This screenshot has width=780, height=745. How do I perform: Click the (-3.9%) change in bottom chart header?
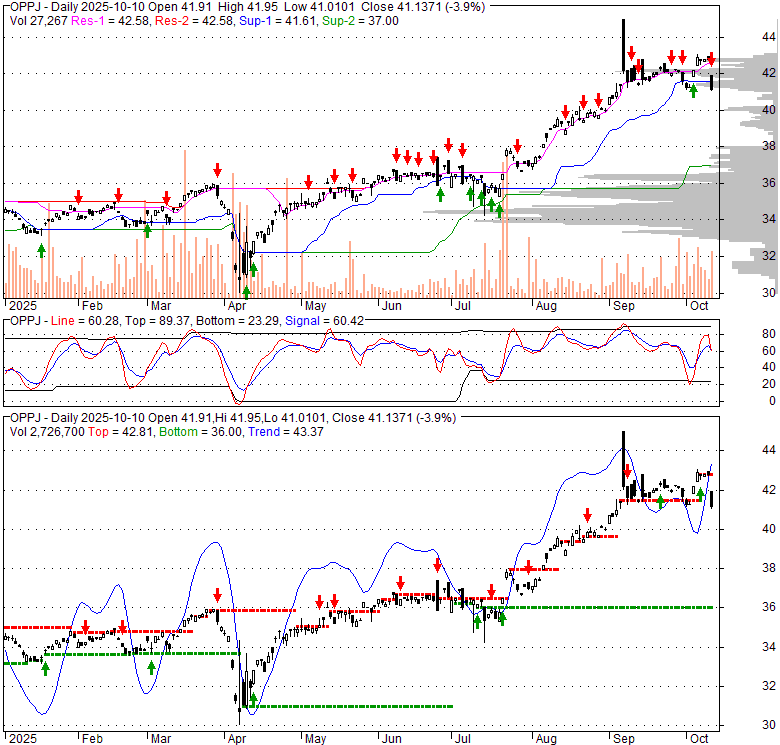[436, 418]
